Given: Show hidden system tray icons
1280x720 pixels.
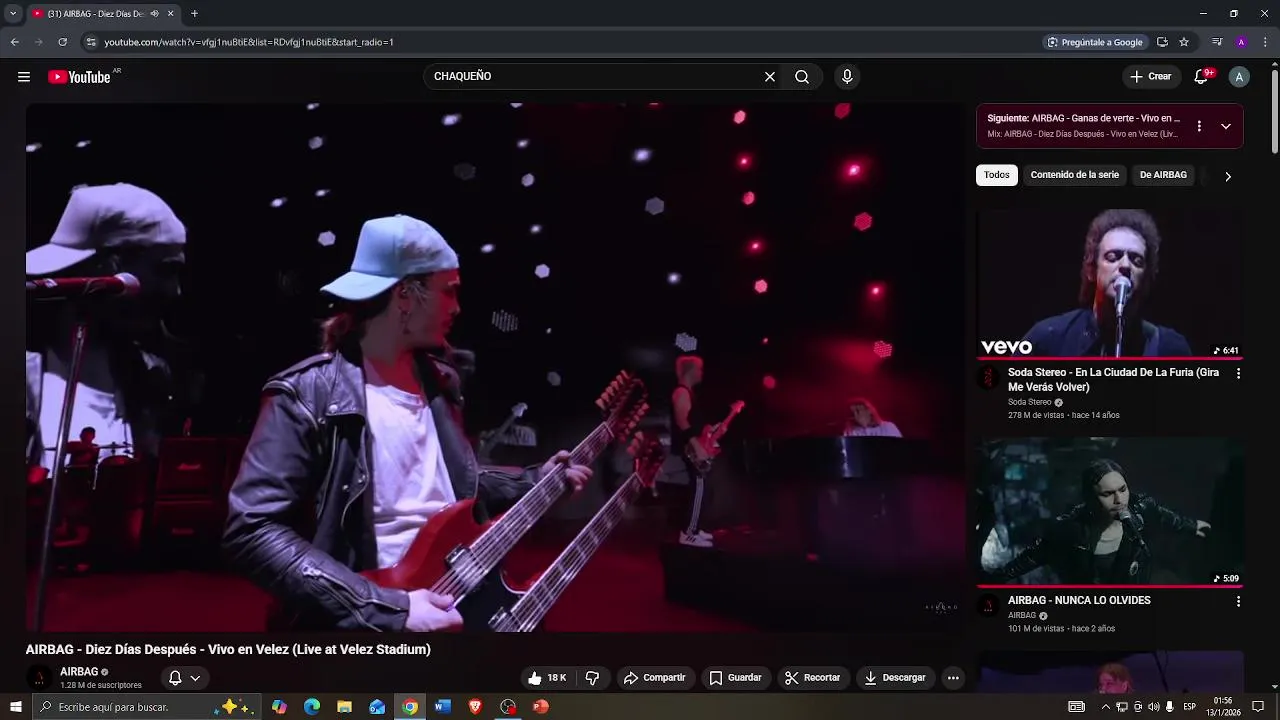Looking at the screenshot, I should (1105, 707).
